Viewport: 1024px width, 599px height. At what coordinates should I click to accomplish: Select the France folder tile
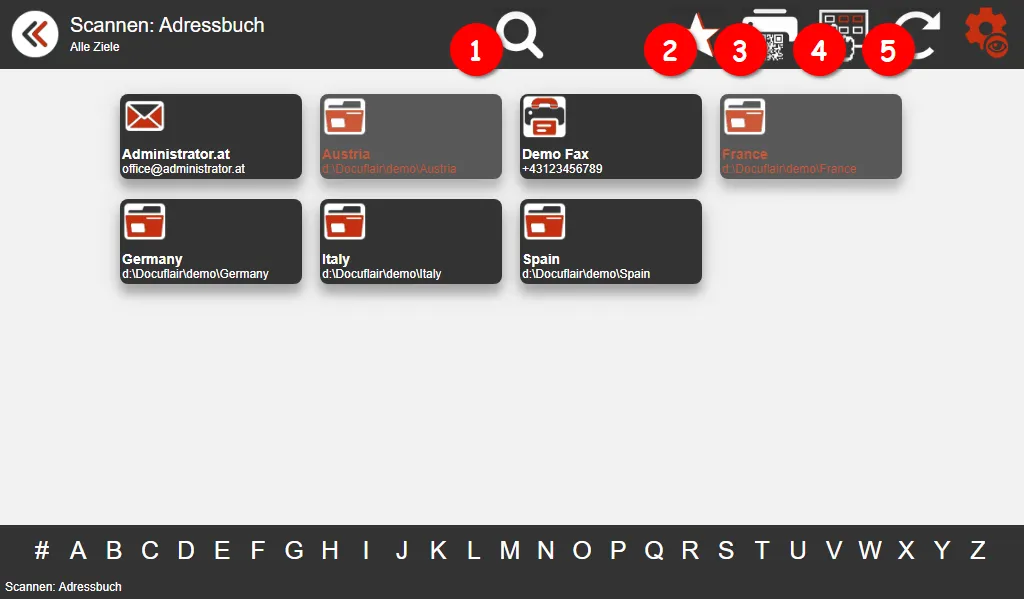pos(810,136)
